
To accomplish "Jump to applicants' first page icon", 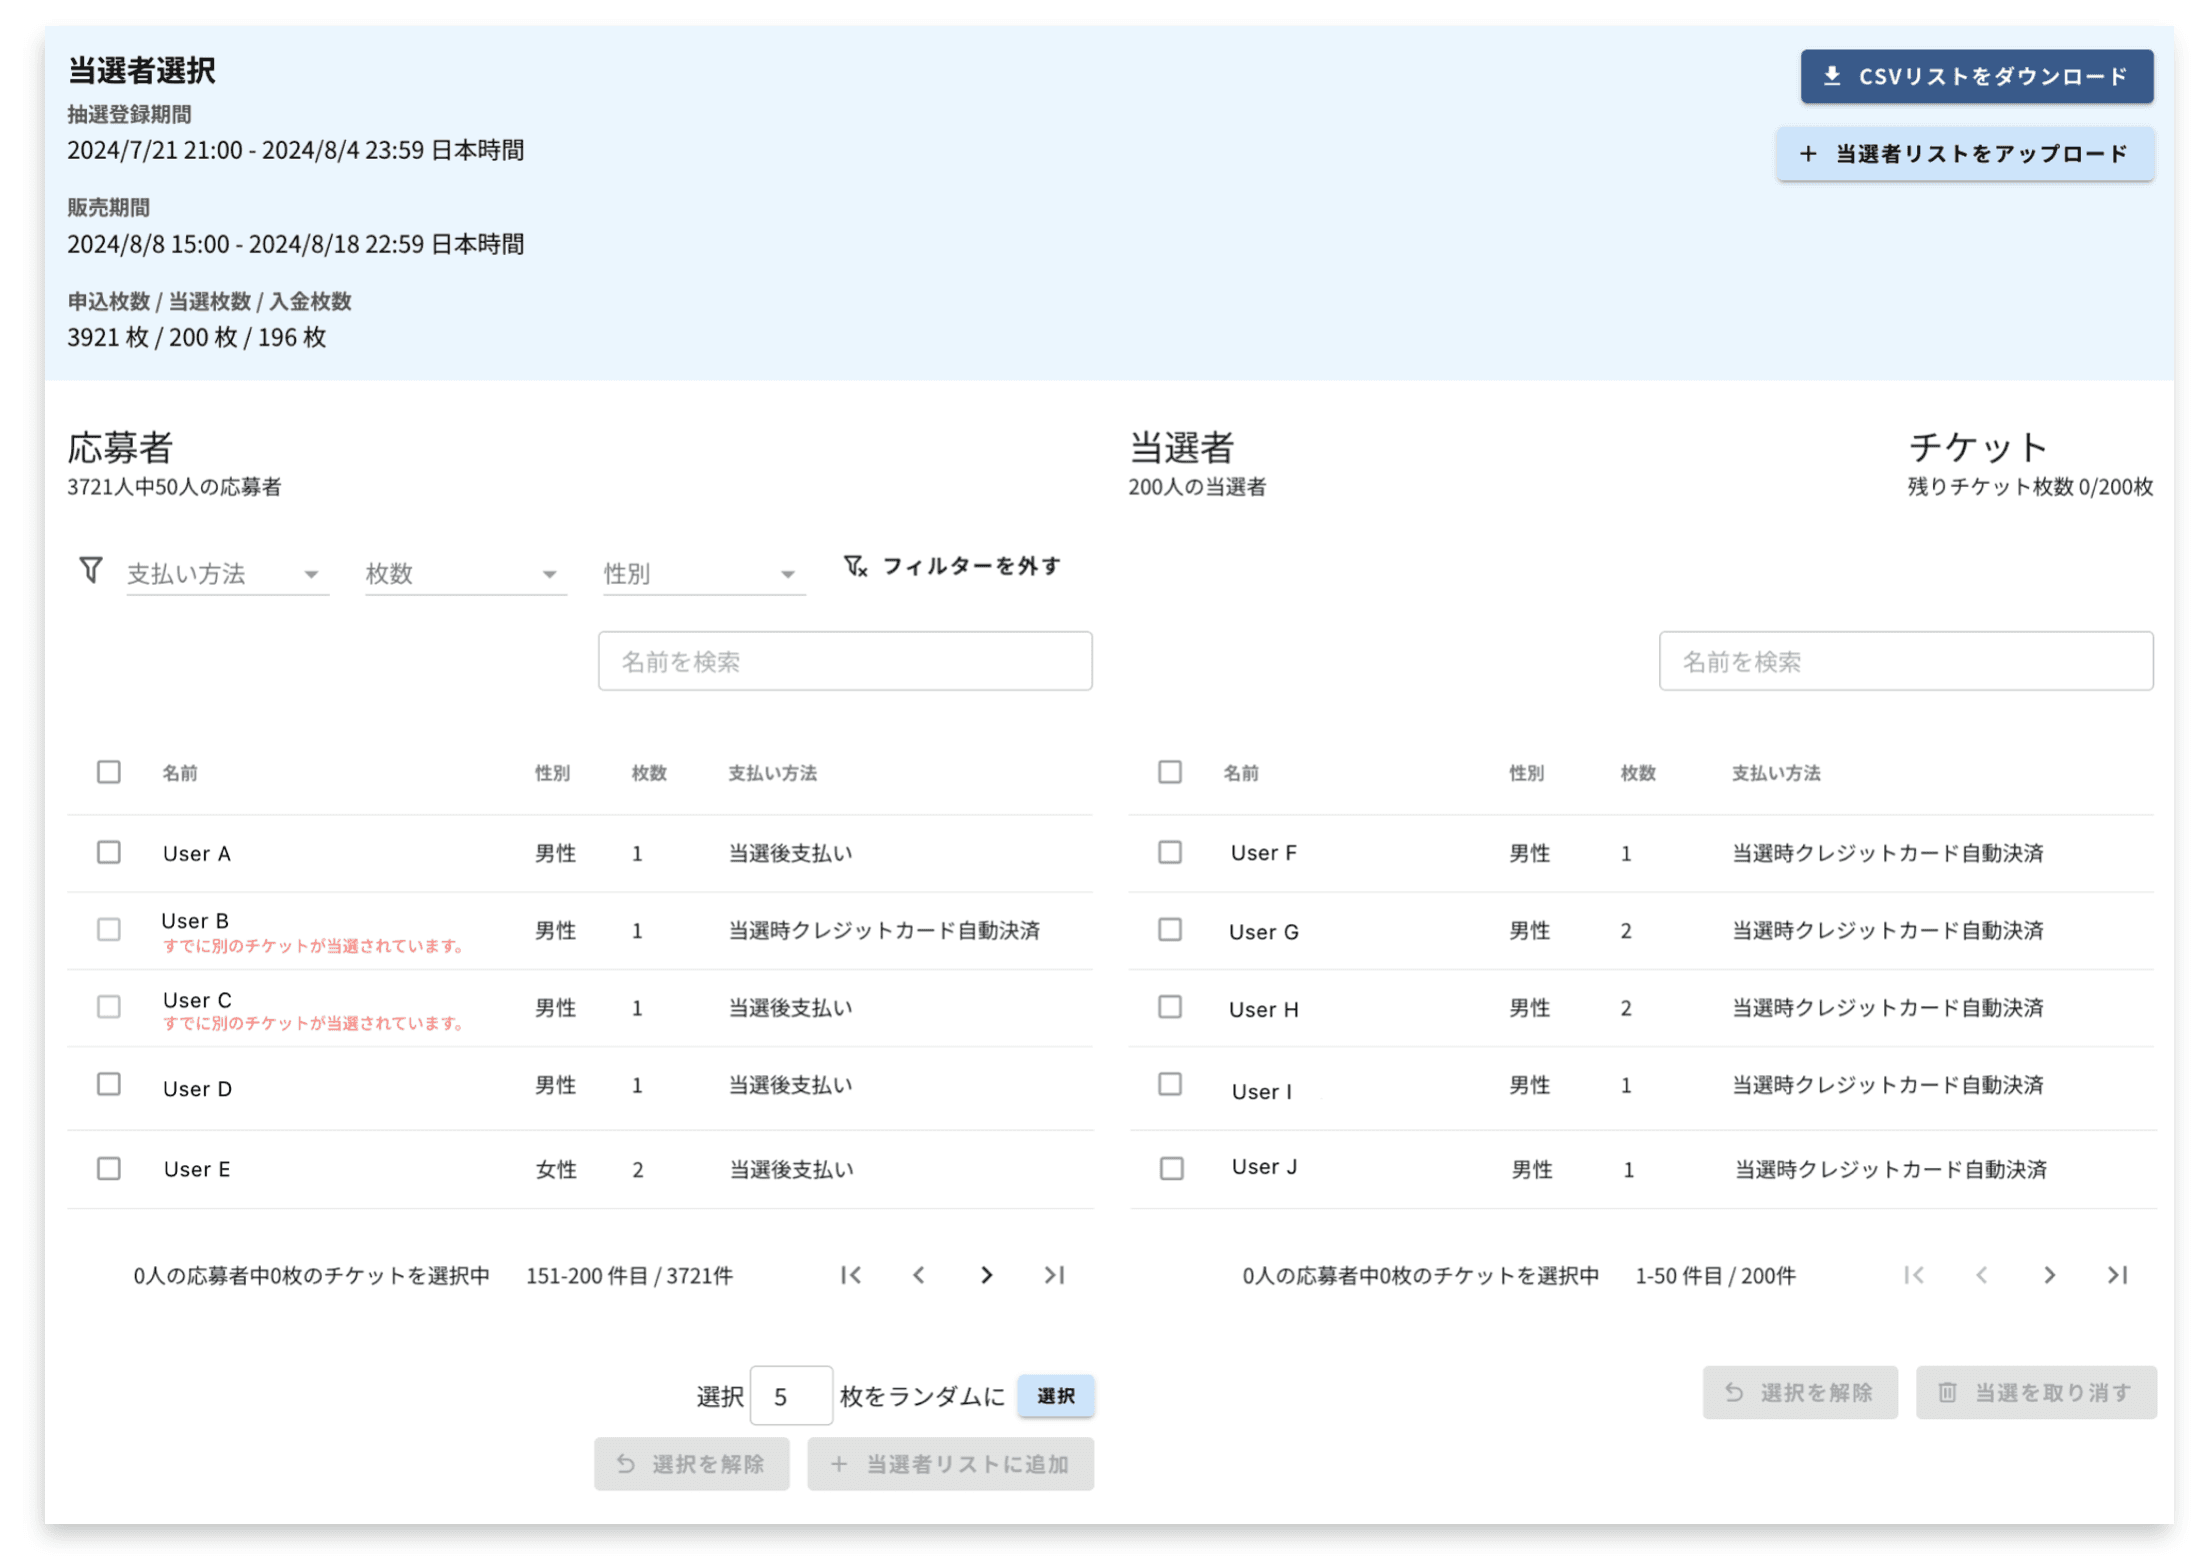I will (x=851, y=1275).
